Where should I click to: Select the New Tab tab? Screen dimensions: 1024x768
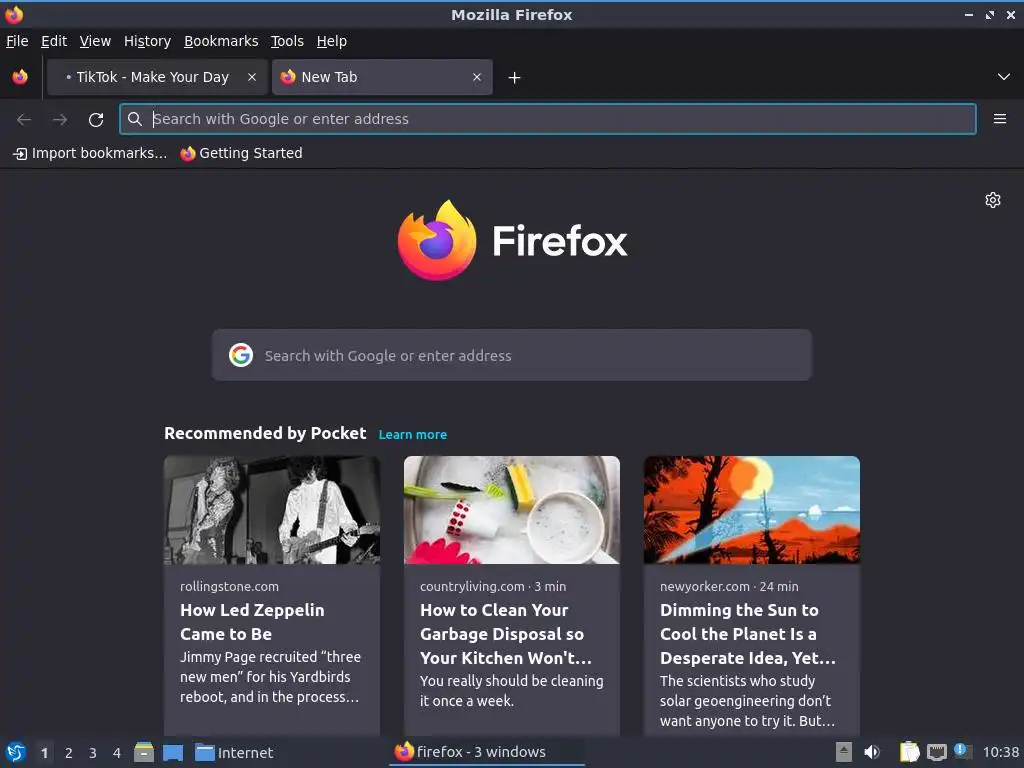point(382,77)
